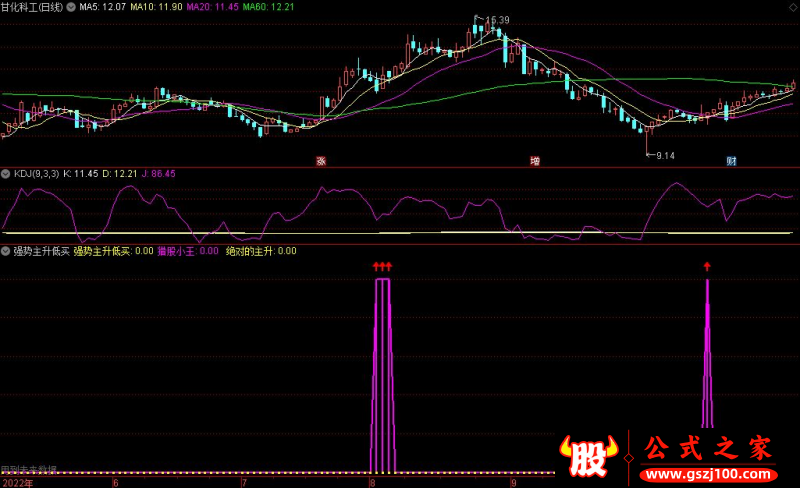The width and height of the screenshot is (800, 488).
Task: Click the 9.14 low price marker
Action: [x=663, y=155]
